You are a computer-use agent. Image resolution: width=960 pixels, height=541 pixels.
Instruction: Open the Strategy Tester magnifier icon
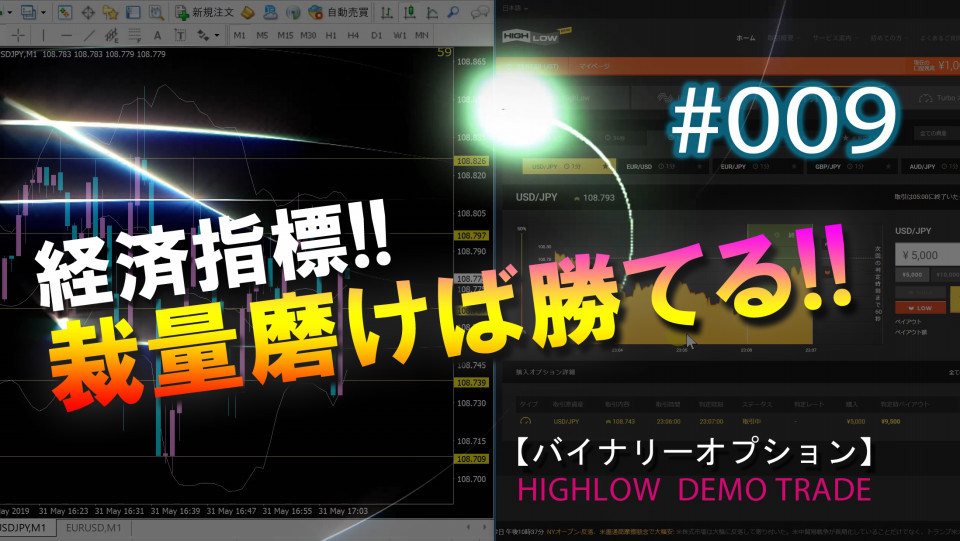[156, 12]
